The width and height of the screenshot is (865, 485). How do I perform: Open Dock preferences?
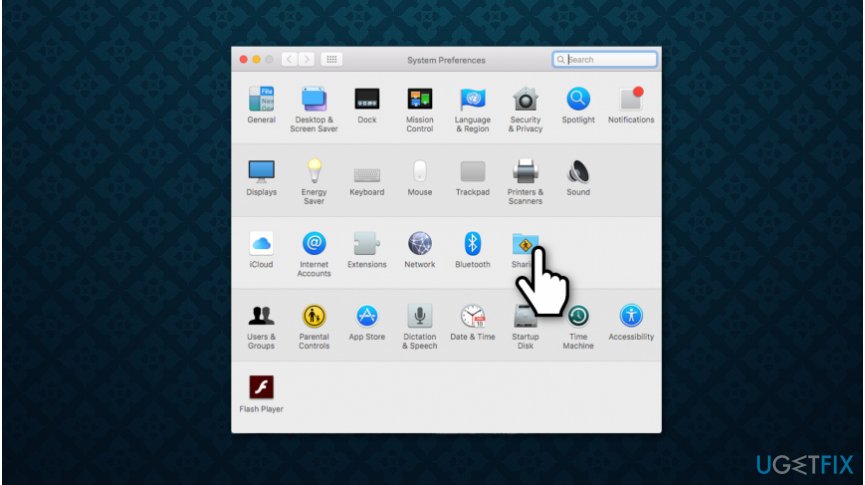tap(367, 99)
